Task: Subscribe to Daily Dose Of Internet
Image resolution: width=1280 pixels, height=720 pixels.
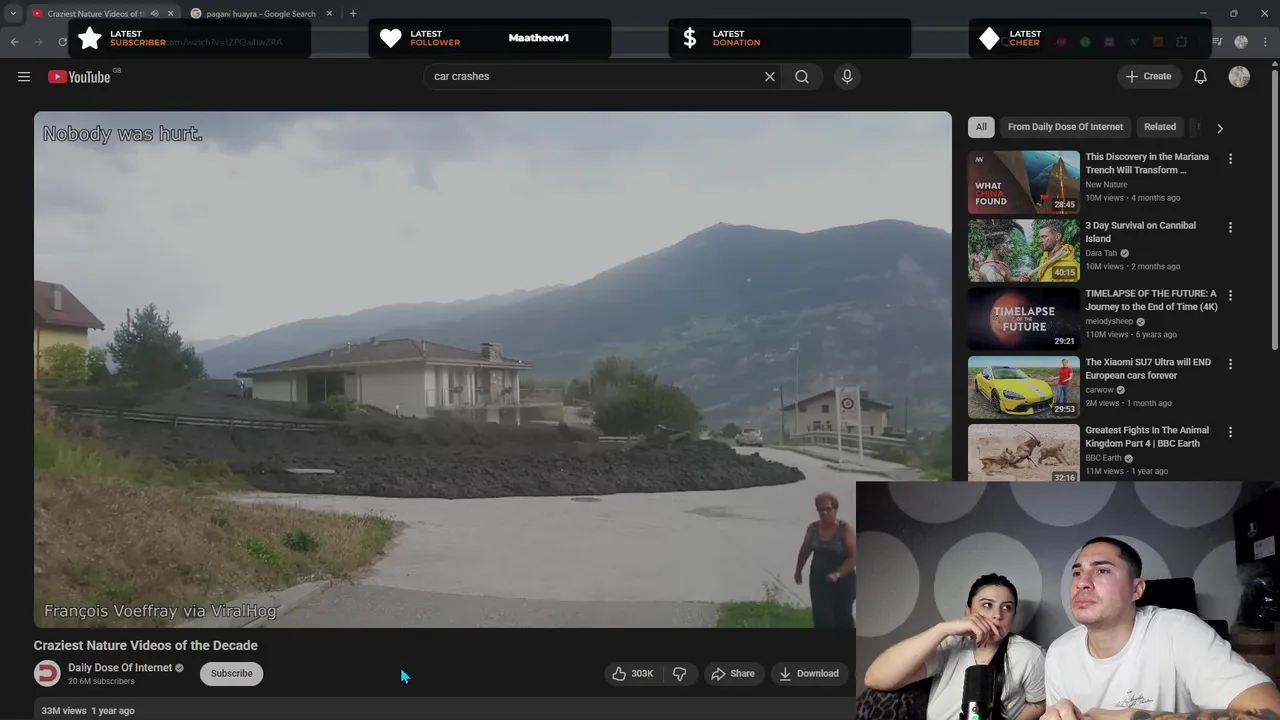Action: (x=231, y=674)
